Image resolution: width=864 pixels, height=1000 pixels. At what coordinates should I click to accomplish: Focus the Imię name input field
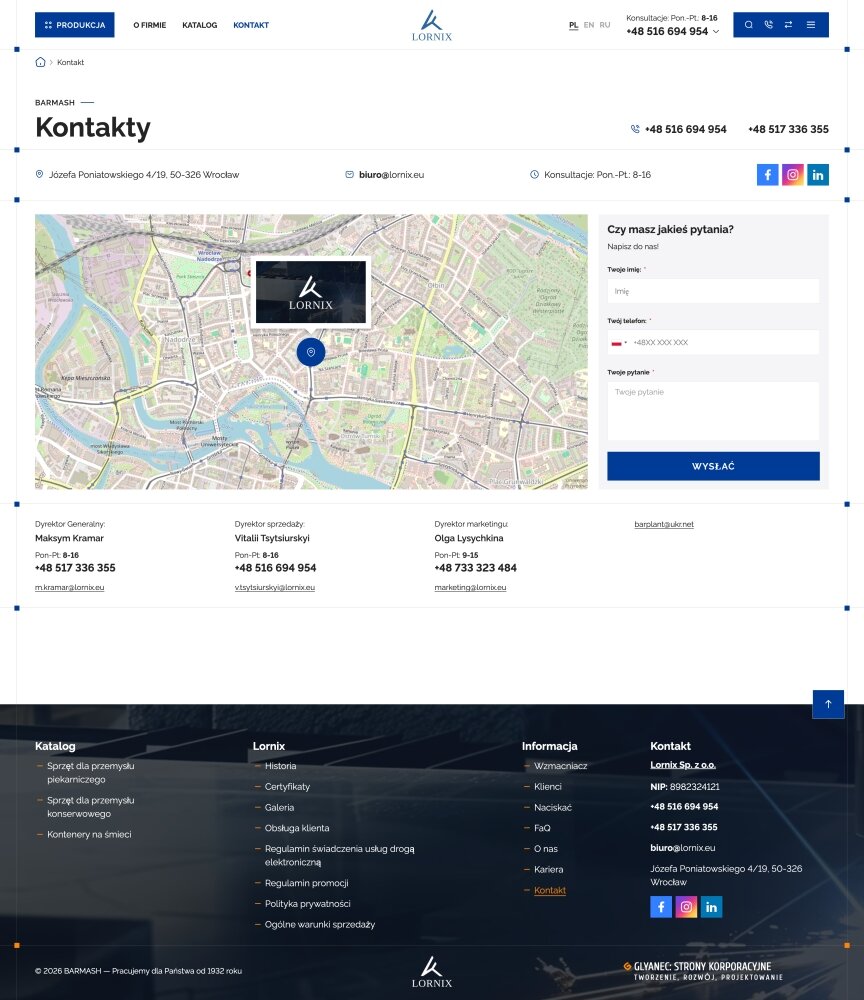(x=714, y=291)
